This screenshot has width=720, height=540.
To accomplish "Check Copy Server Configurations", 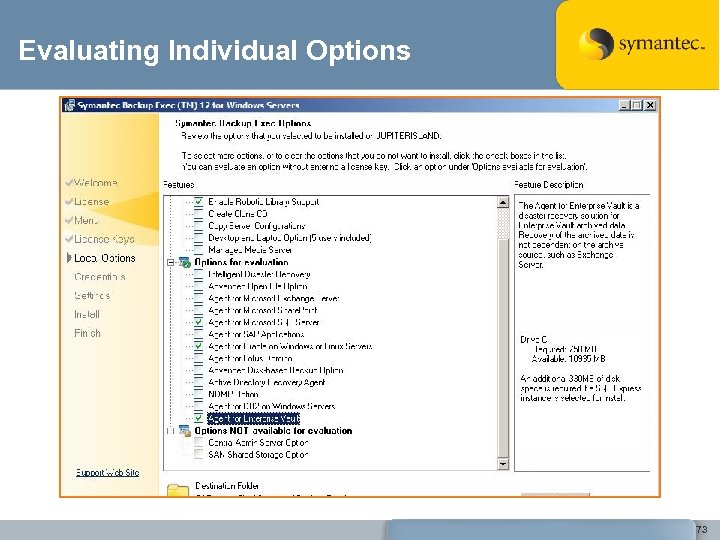I will (198, 226).
